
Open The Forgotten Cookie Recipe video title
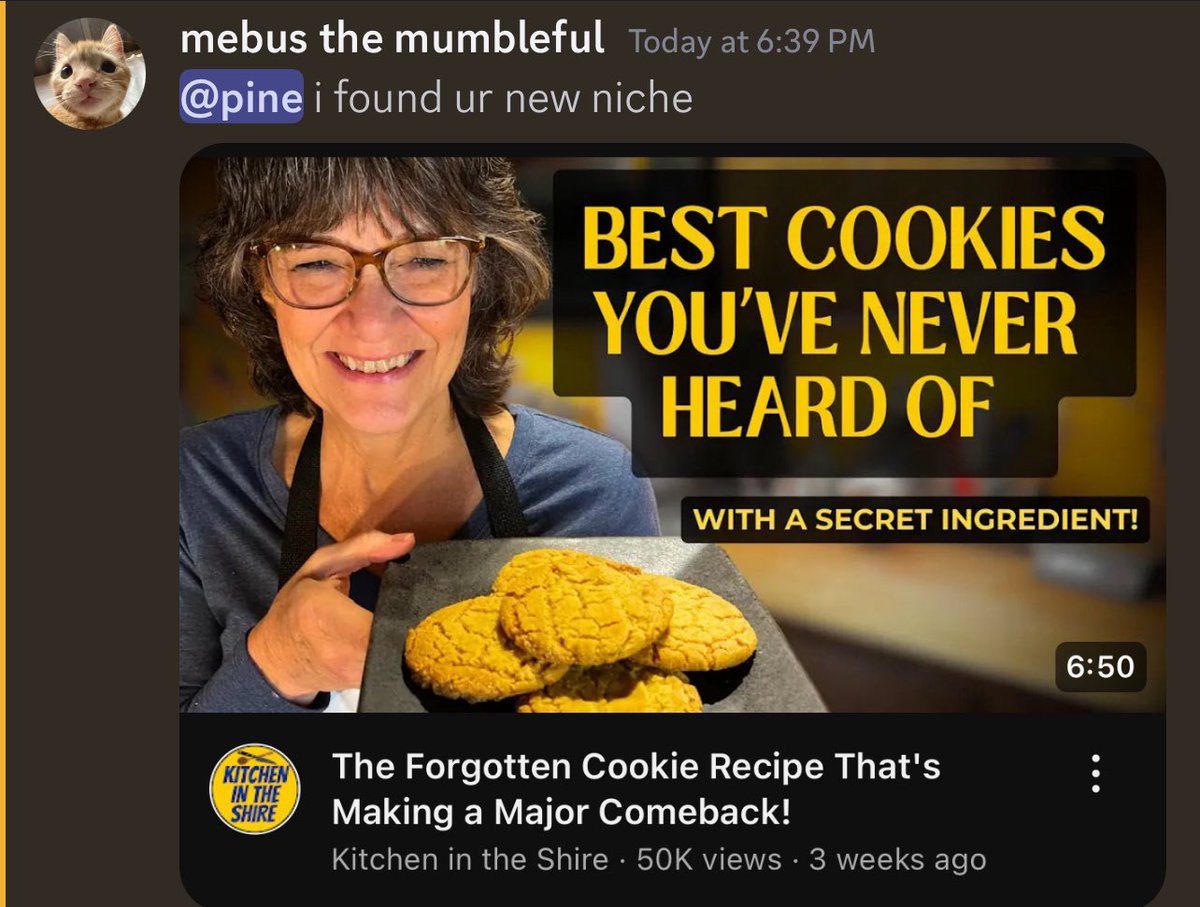636,789
